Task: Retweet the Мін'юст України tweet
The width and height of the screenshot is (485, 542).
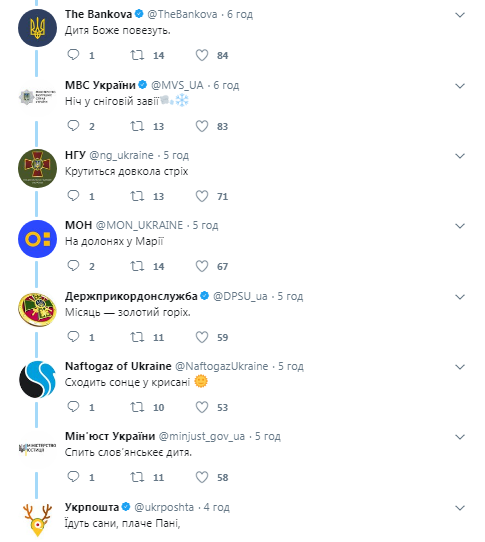Action: pos(137,477)
